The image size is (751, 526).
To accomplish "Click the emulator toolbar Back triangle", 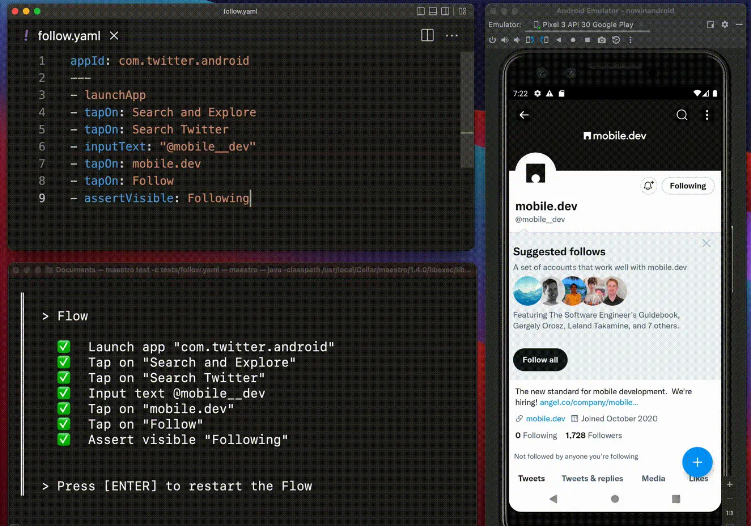I will coord(559,40).
